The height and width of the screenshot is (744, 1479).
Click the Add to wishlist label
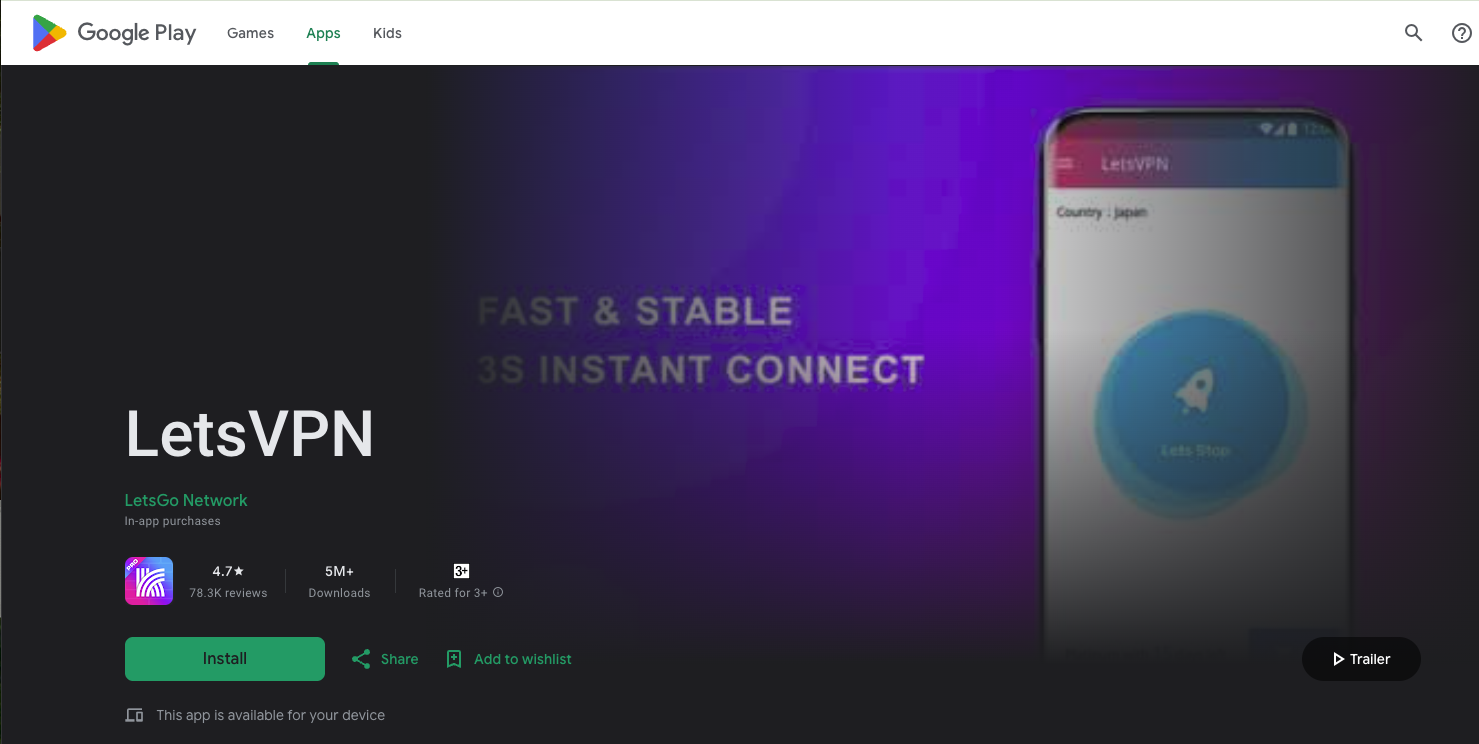[x=523, y=659]
